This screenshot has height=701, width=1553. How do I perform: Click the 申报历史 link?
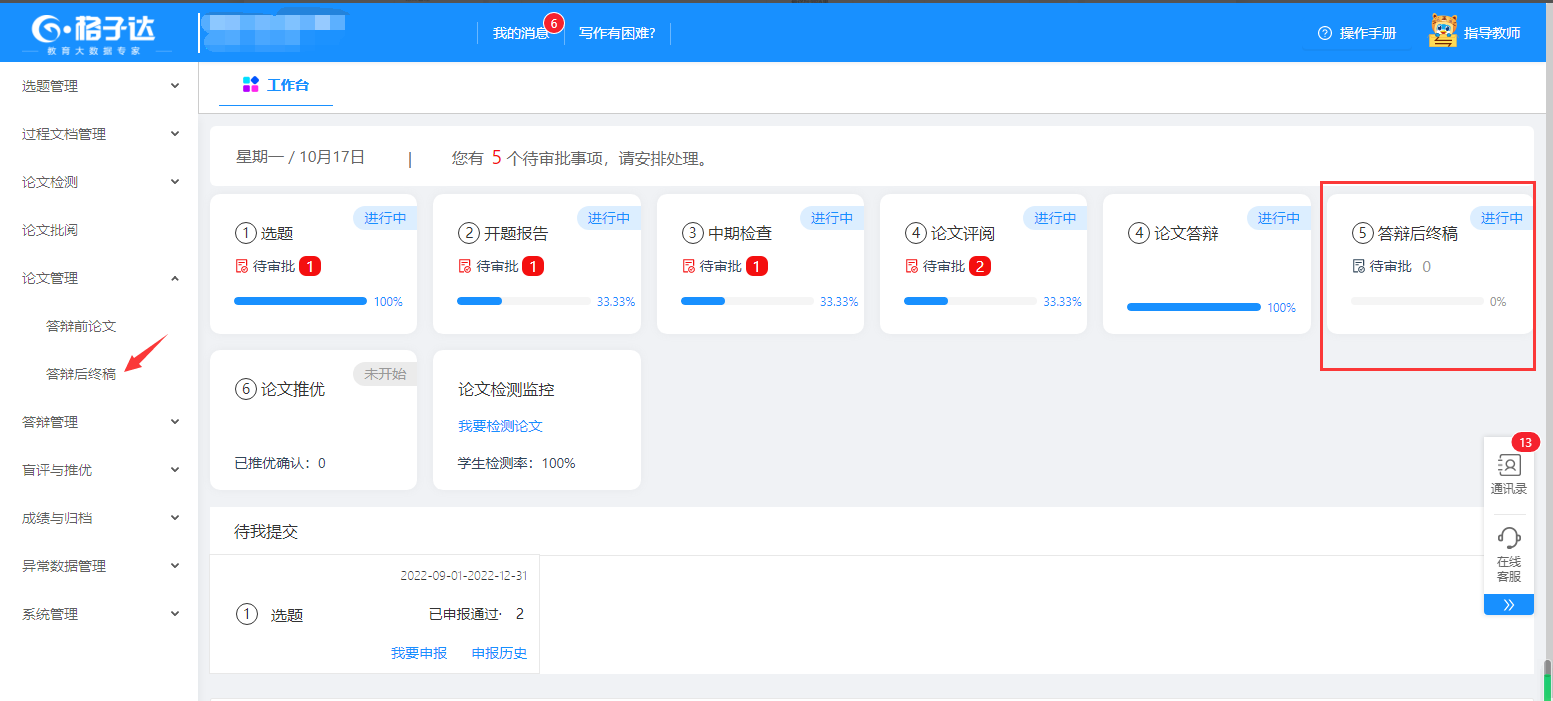tap(499, 653)
